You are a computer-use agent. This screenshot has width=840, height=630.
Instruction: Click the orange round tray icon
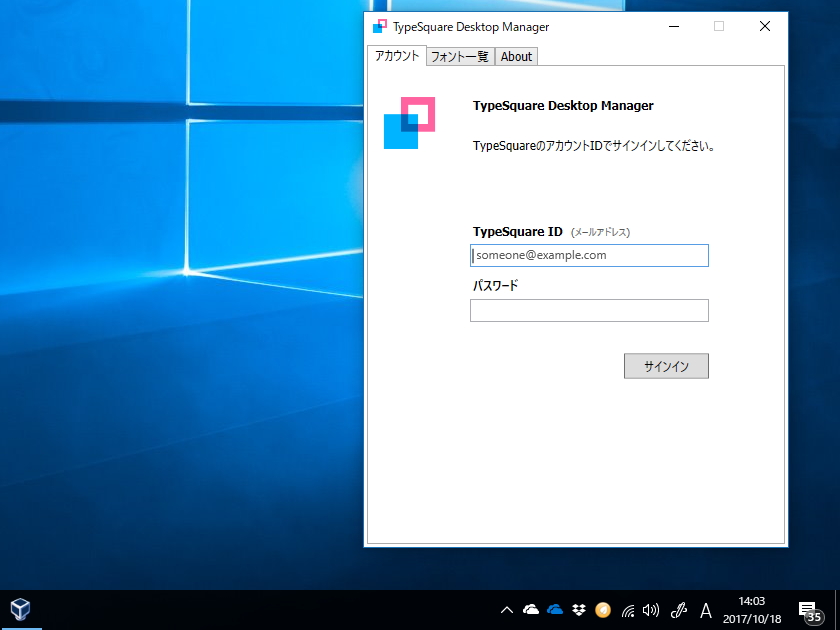click(603, 610)
